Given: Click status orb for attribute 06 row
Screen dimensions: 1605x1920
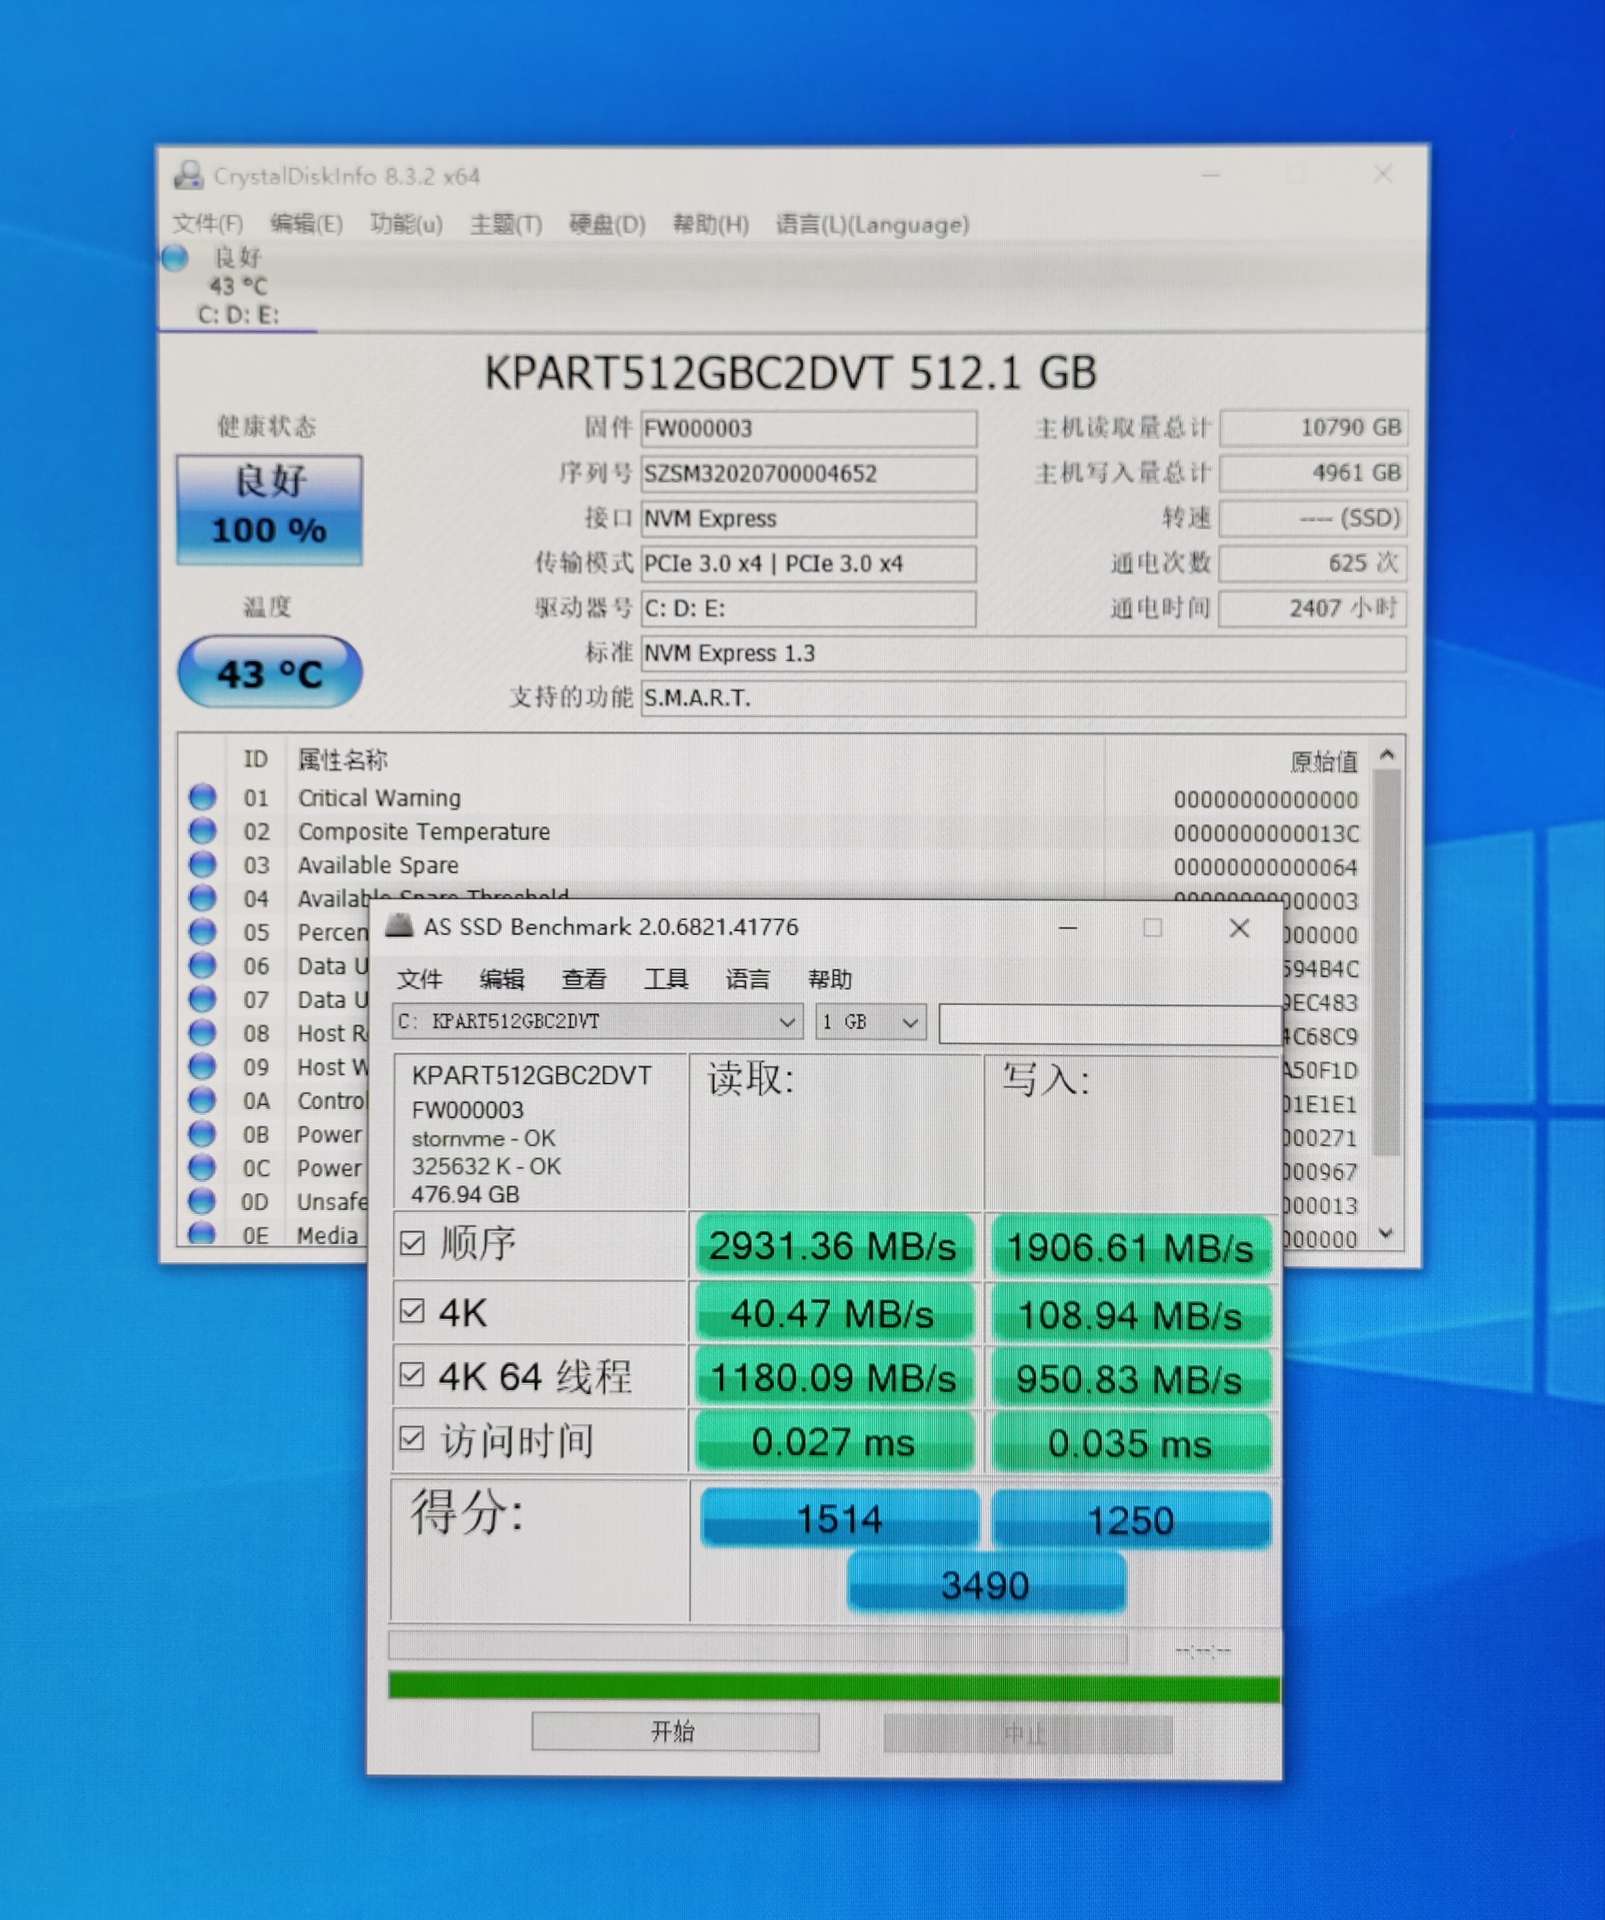Looking at the screenshot, I should [x=202, y=966].
